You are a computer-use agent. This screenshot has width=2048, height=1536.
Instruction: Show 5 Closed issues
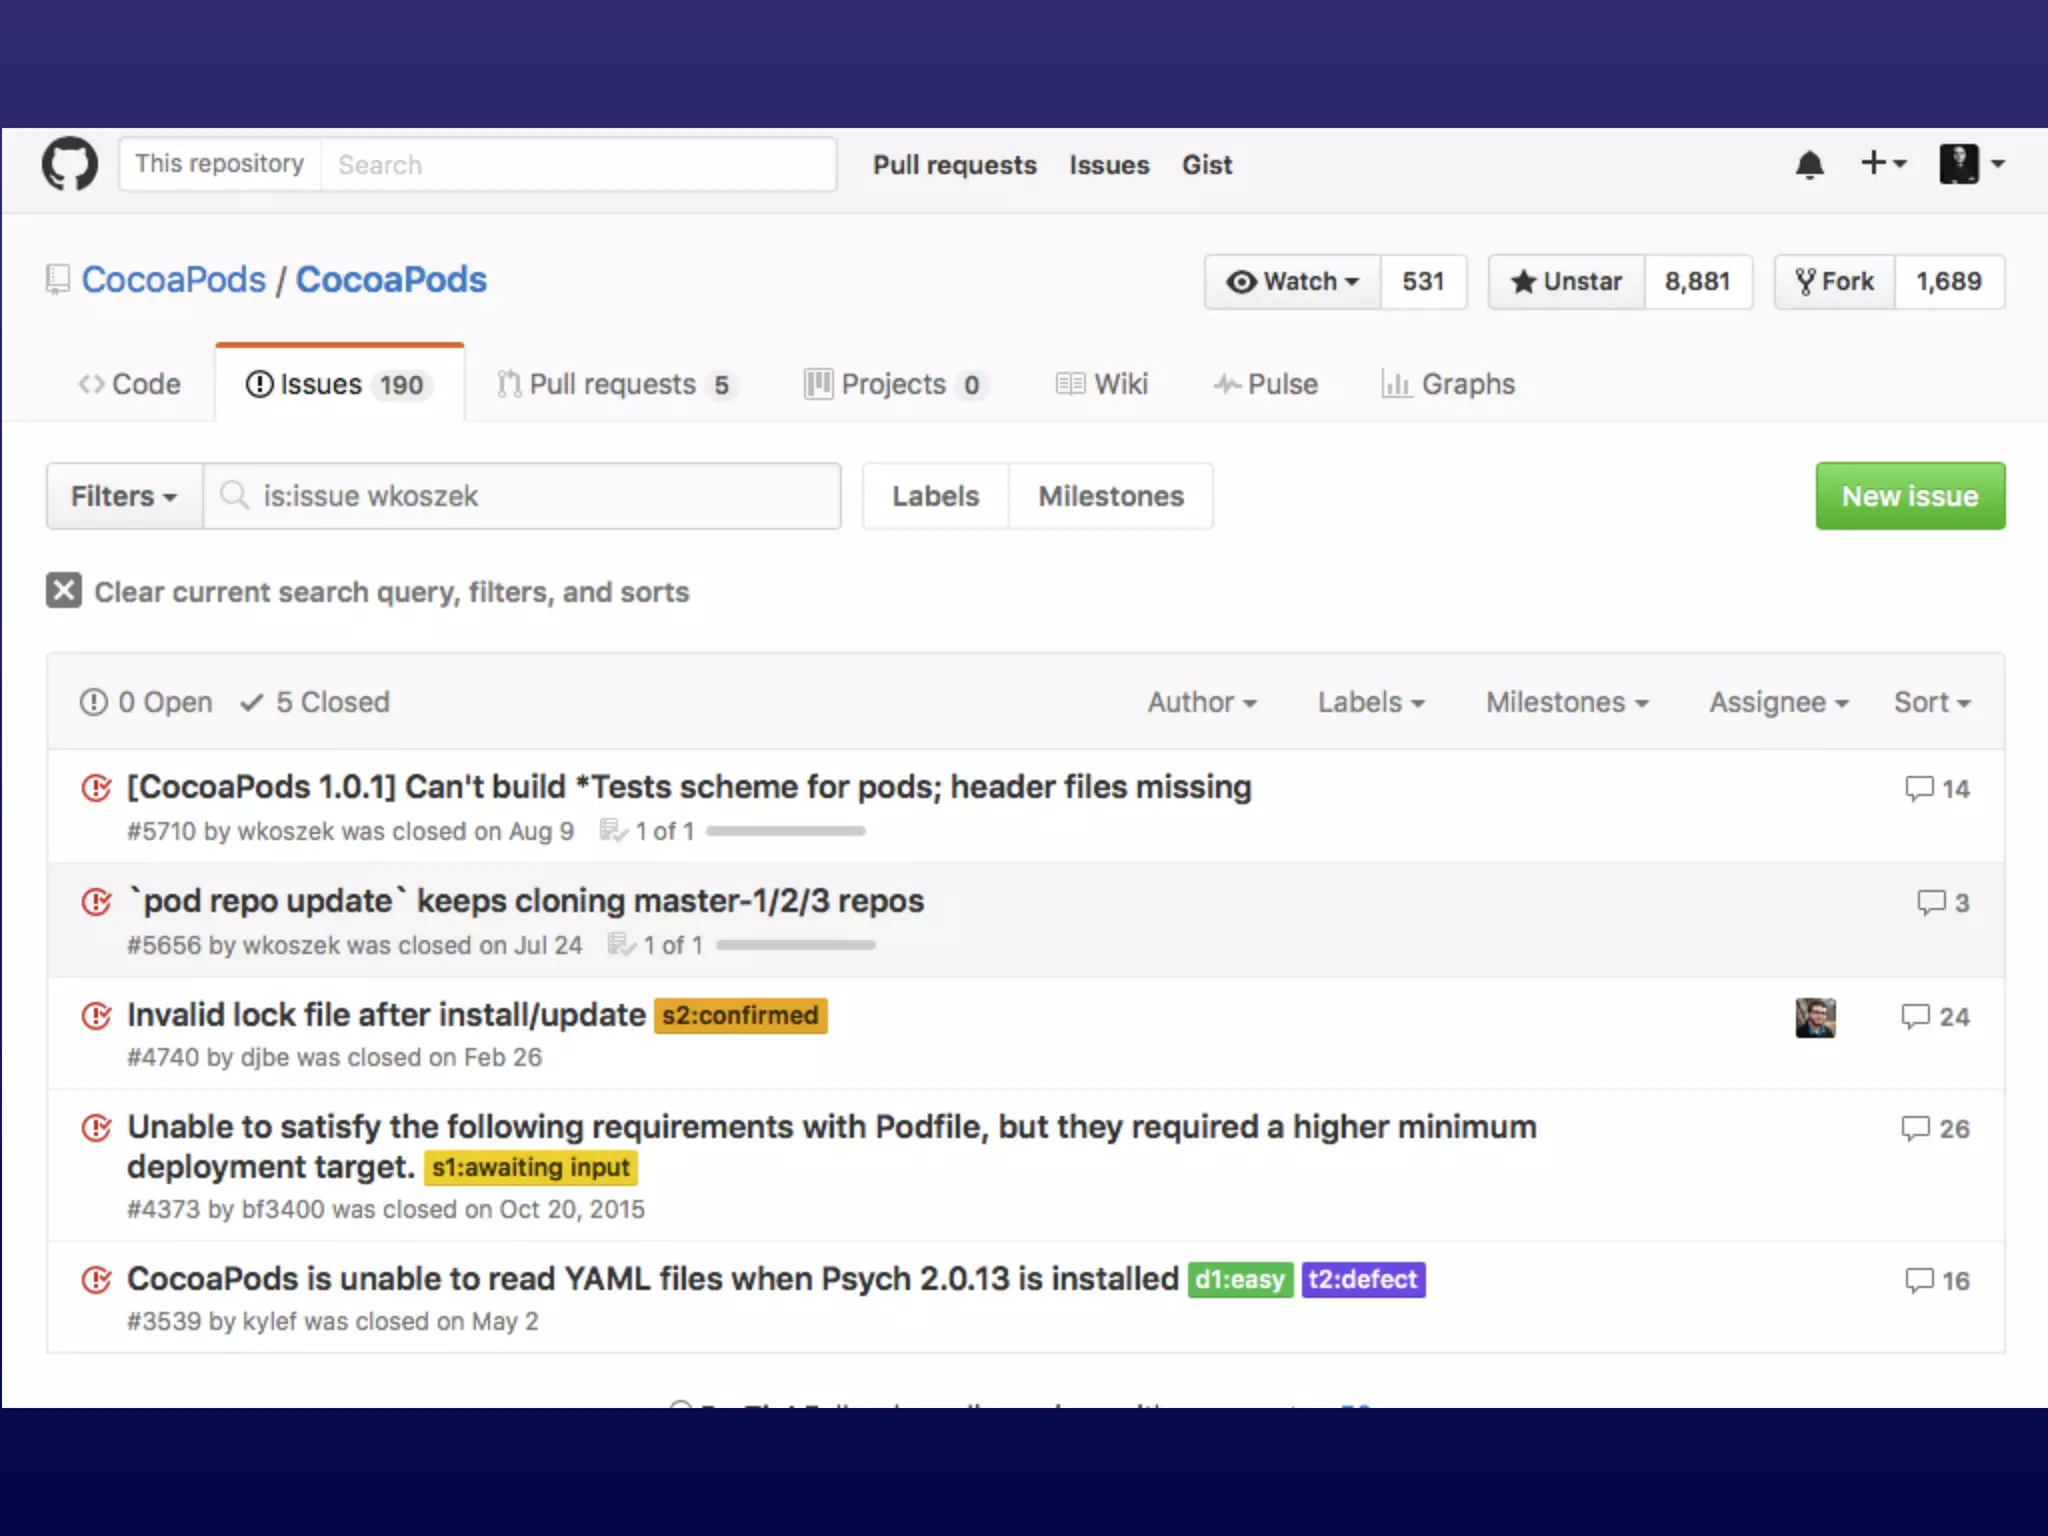click(316, 702)
